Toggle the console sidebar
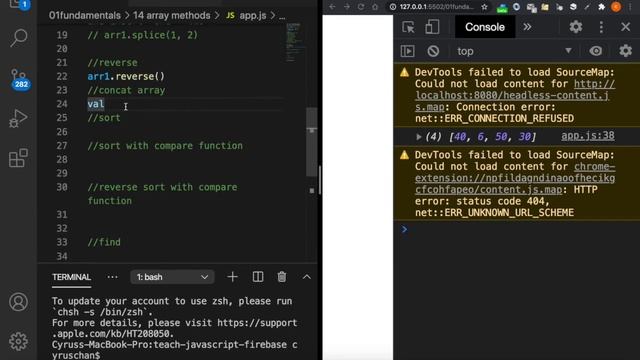640x360 pixels. tap(407, 51)
